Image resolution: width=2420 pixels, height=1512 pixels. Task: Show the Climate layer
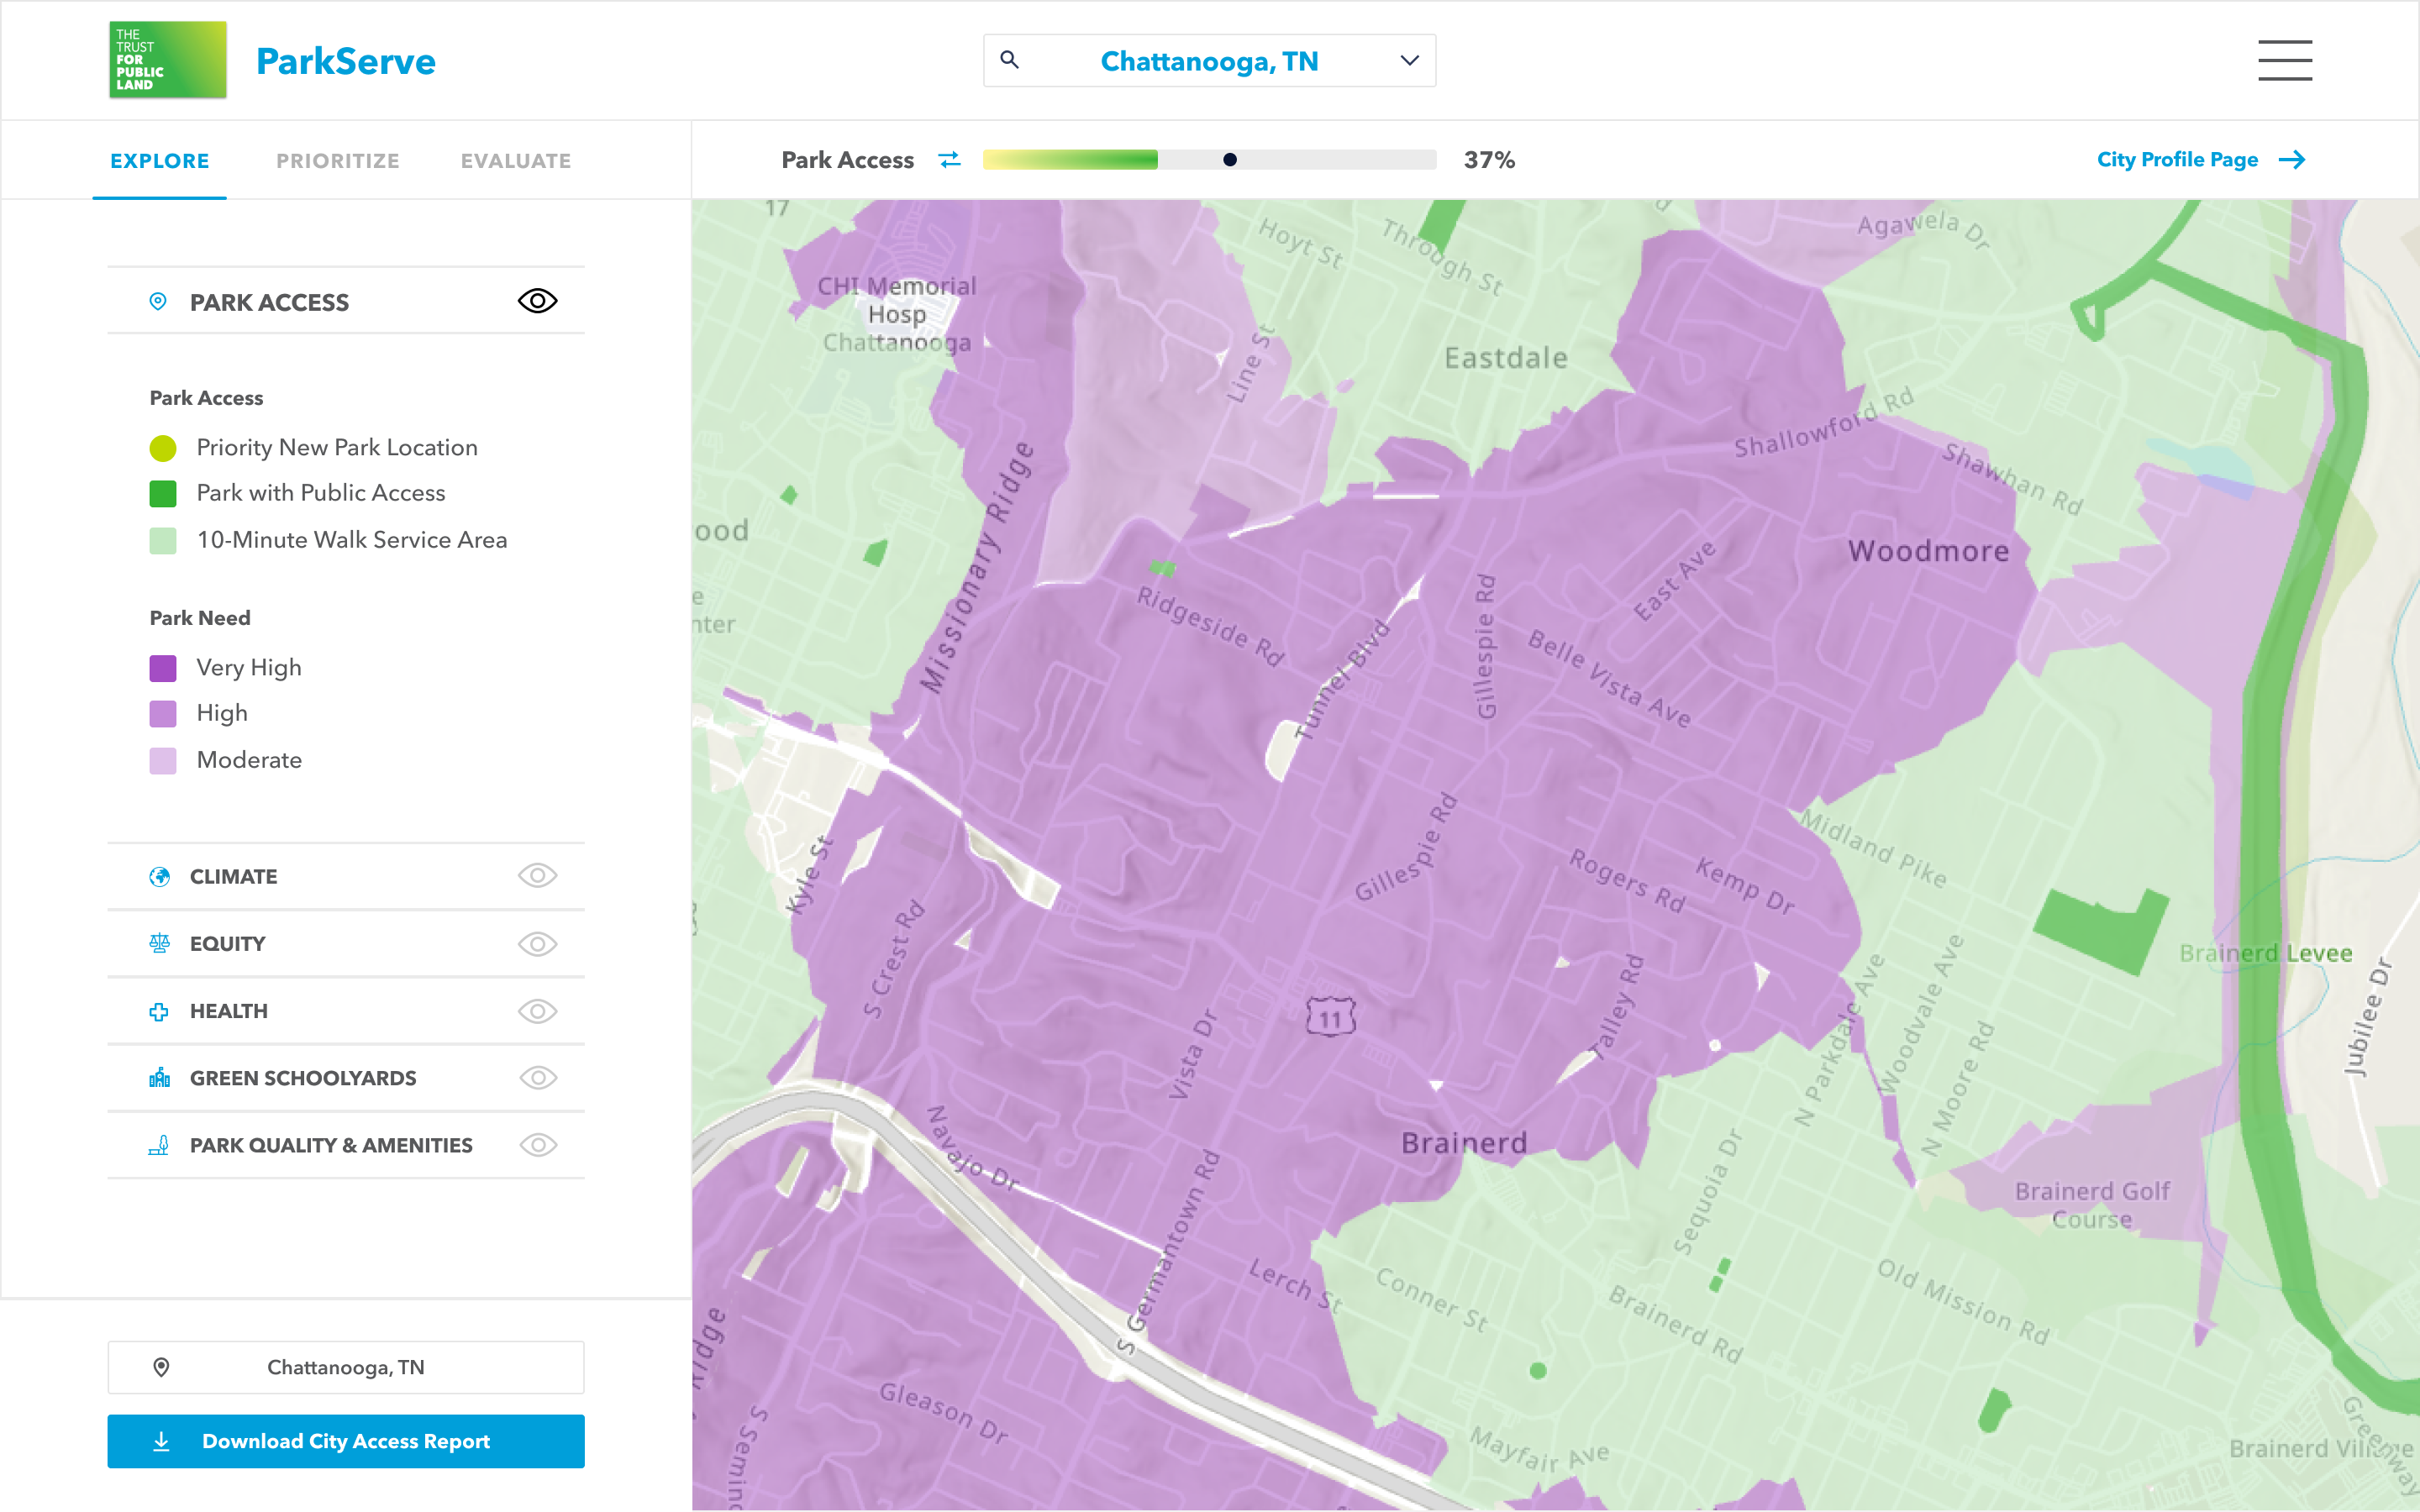pos(537,876)
